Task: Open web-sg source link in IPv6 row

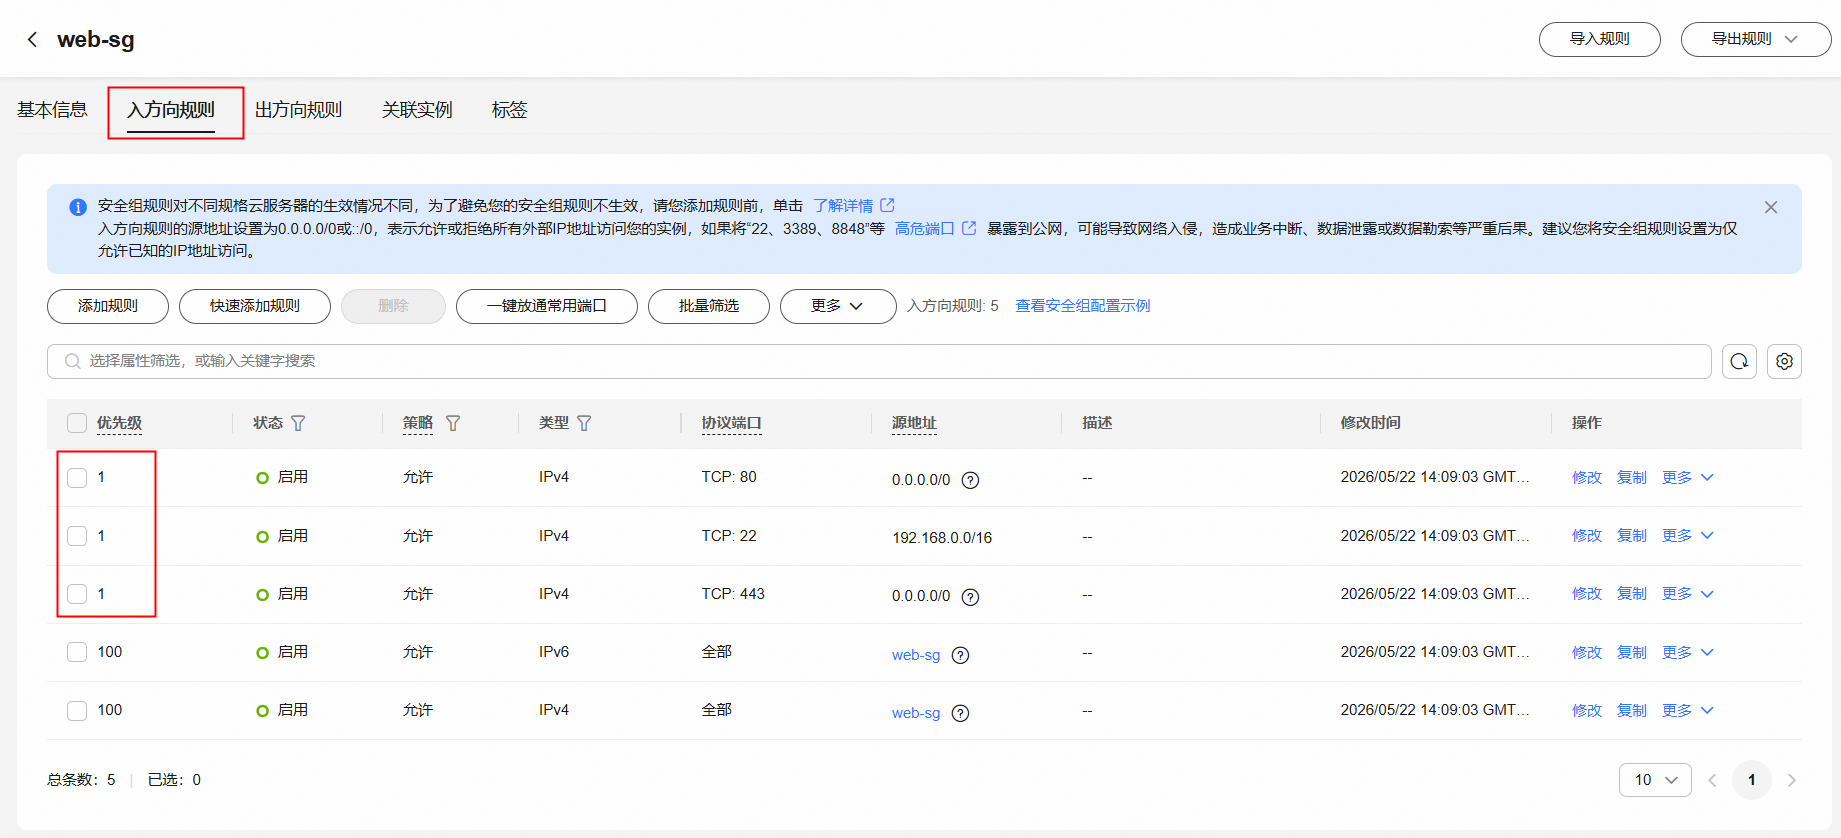Action: (x=916, y=655)
